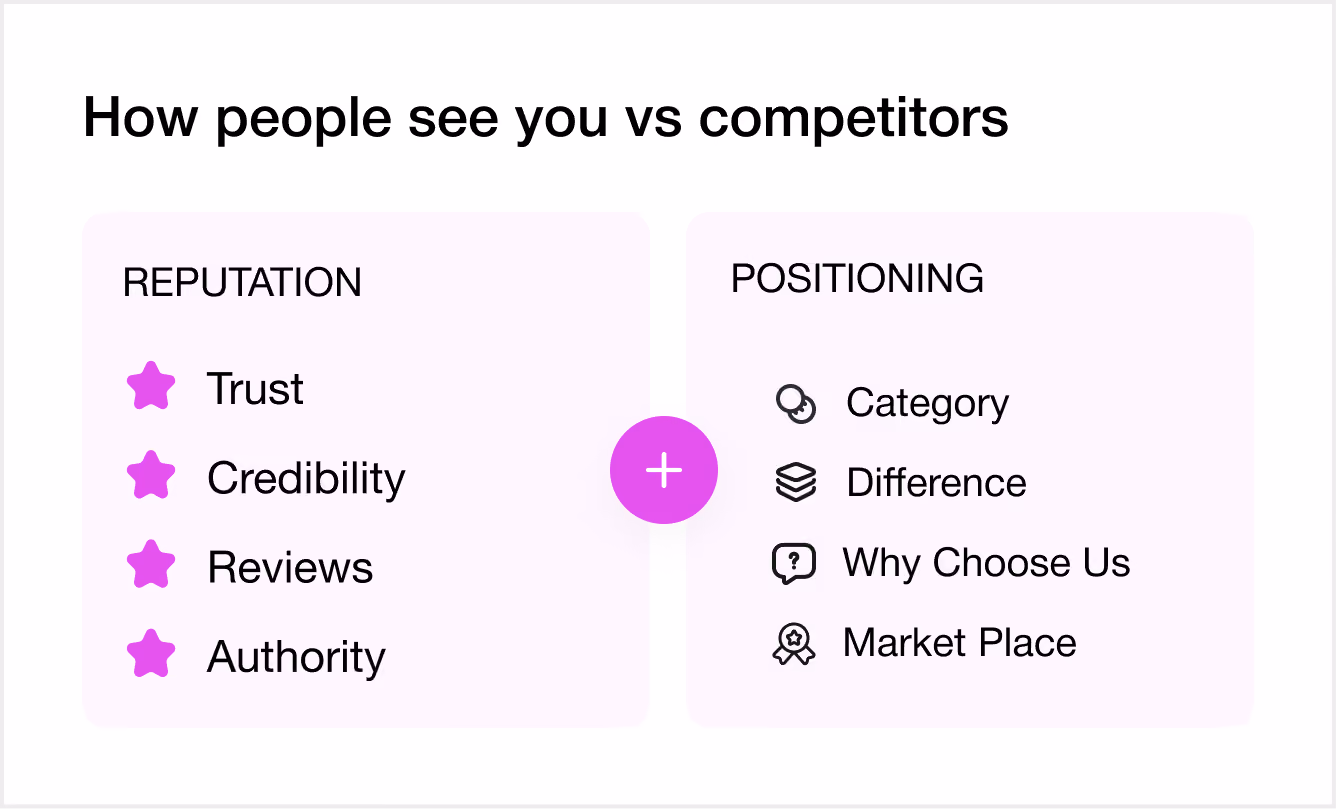1336x809 pixels.
Task: Select the Credibility label
Action: tap(306, 479)
